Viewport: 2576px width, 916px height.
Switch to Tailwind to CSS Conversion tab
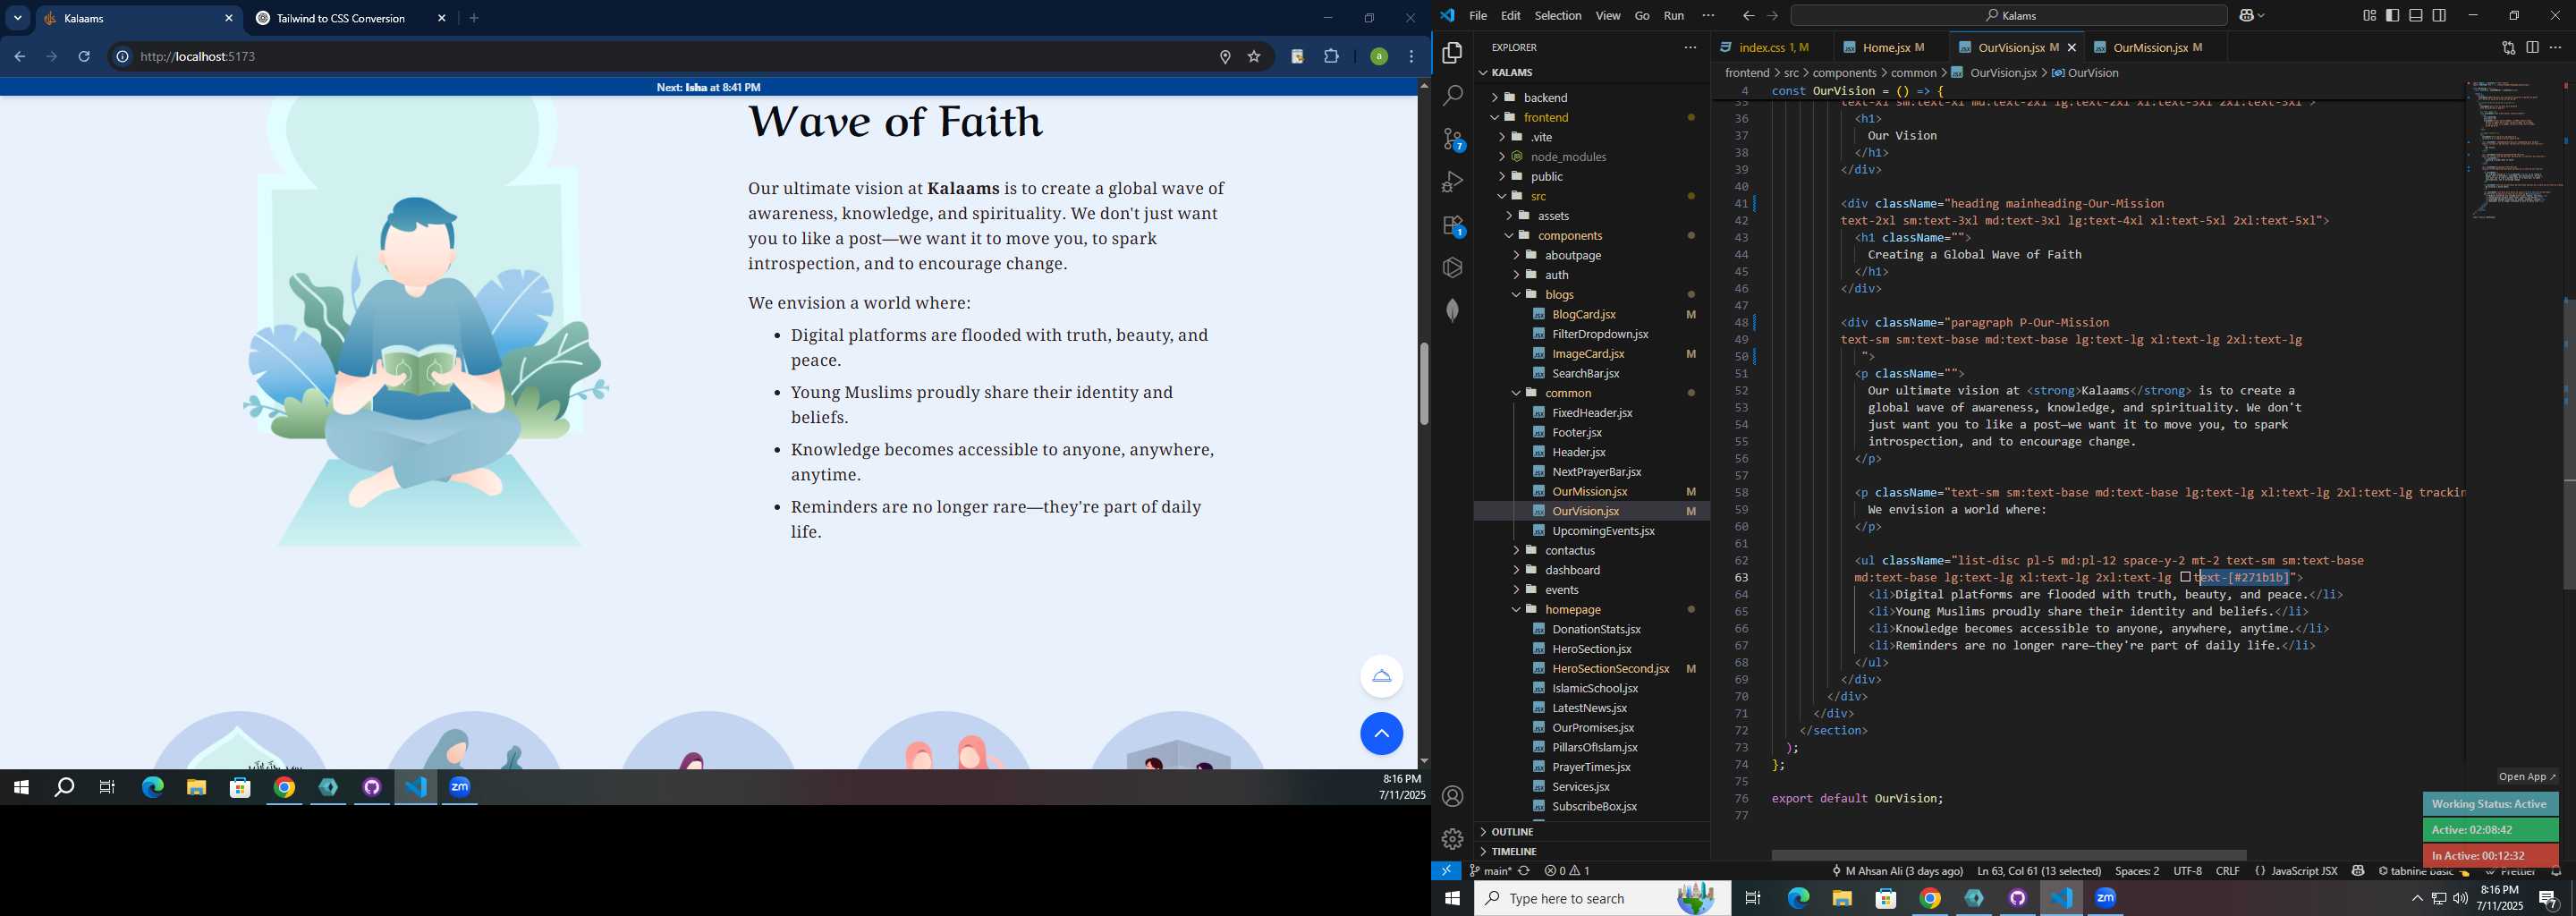tap(351, 18)
